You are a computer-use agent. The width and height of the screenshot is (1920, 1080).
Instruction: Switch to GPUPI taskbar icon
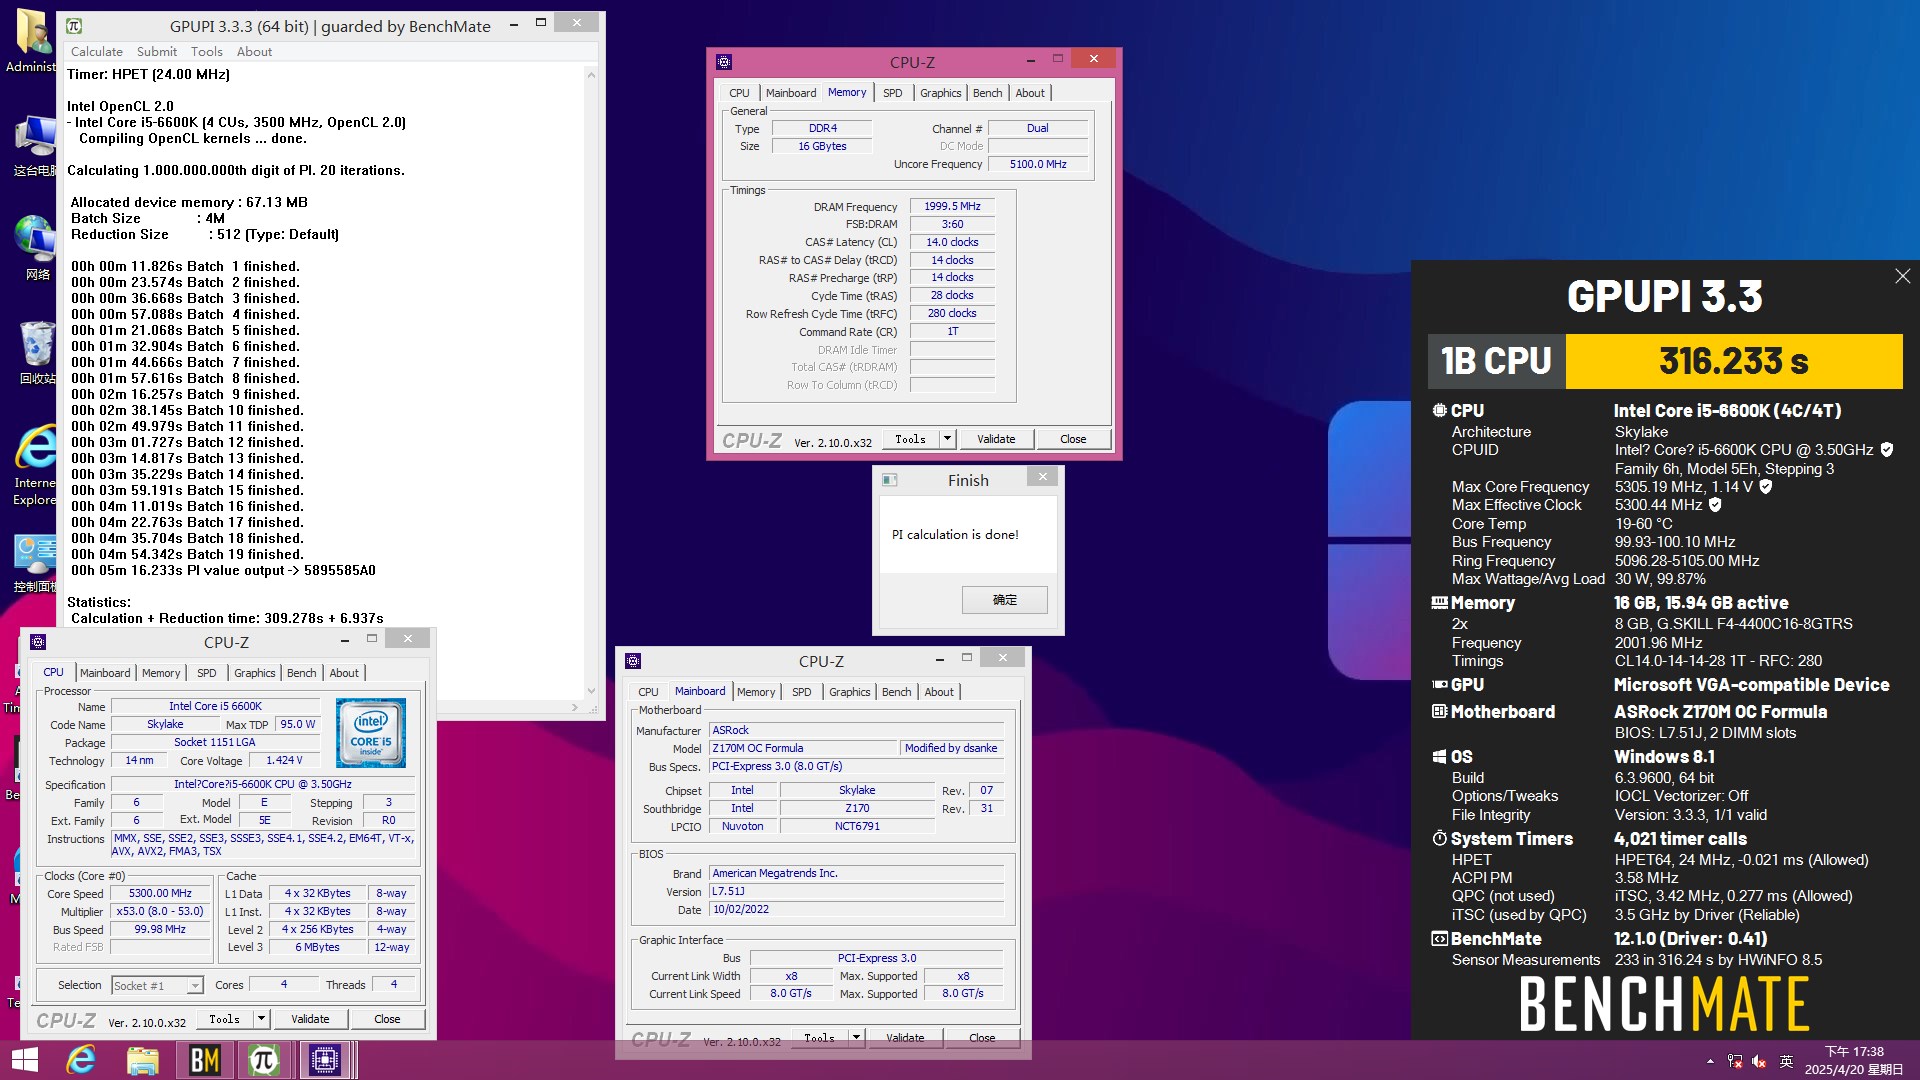[x=265, y=1060]
